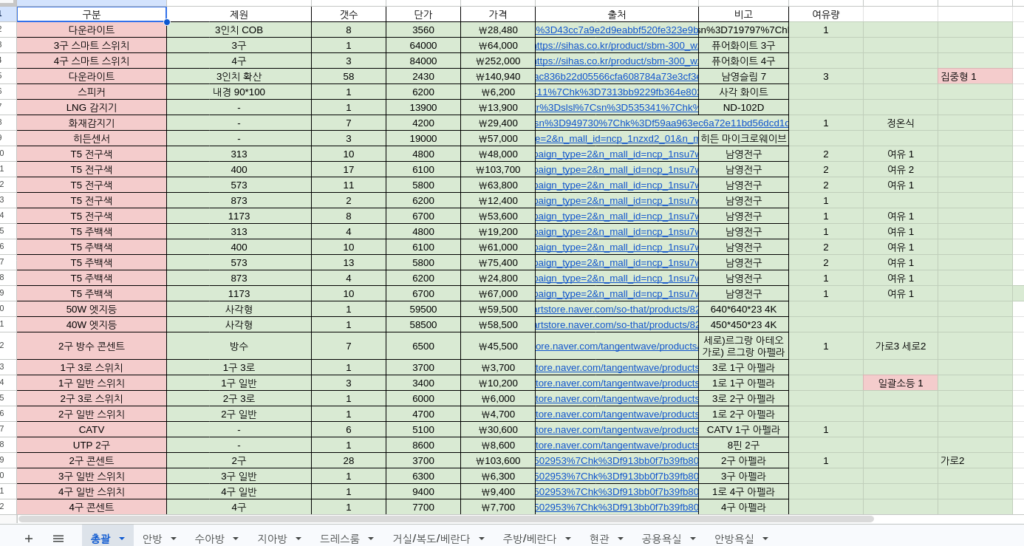Image resolution: width=1024 pixels, height=546 pixels.
Task: Open the source link in the 화재감지기 row
Action: (x=662, y=123)
